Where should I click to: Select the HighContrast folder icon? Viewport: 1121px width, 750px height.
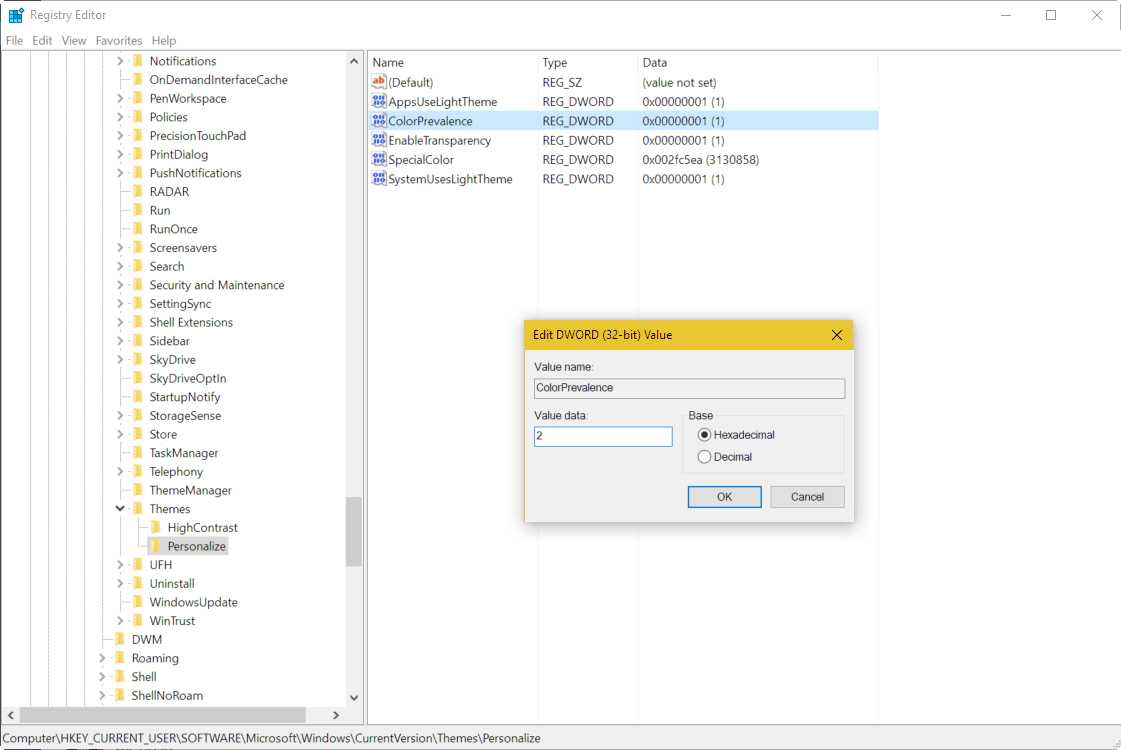[x=156, y=528]
